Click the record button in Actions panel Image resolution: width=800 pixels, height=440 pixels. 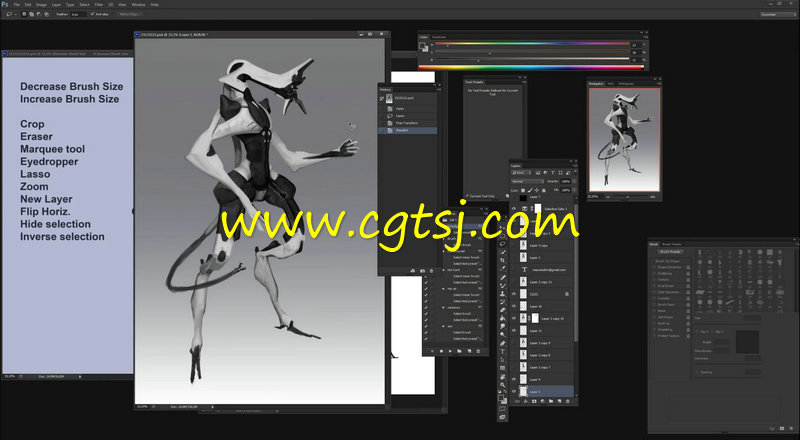pos(442,351)
